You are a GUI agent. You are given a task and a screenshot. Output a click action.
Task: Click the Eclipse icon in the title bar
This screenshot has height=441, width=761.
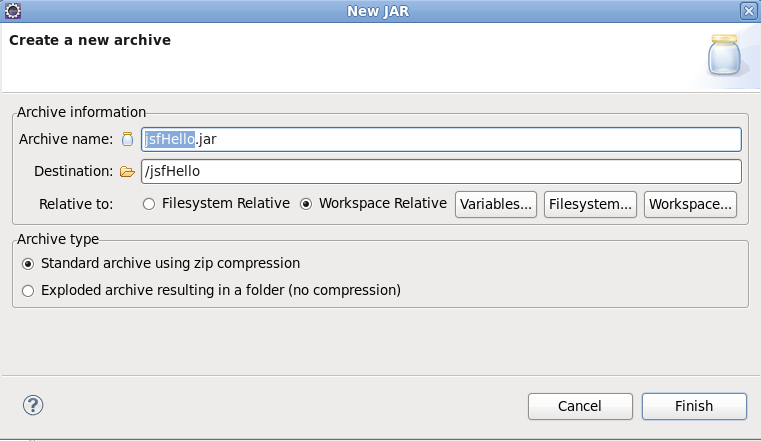(12, 11)
